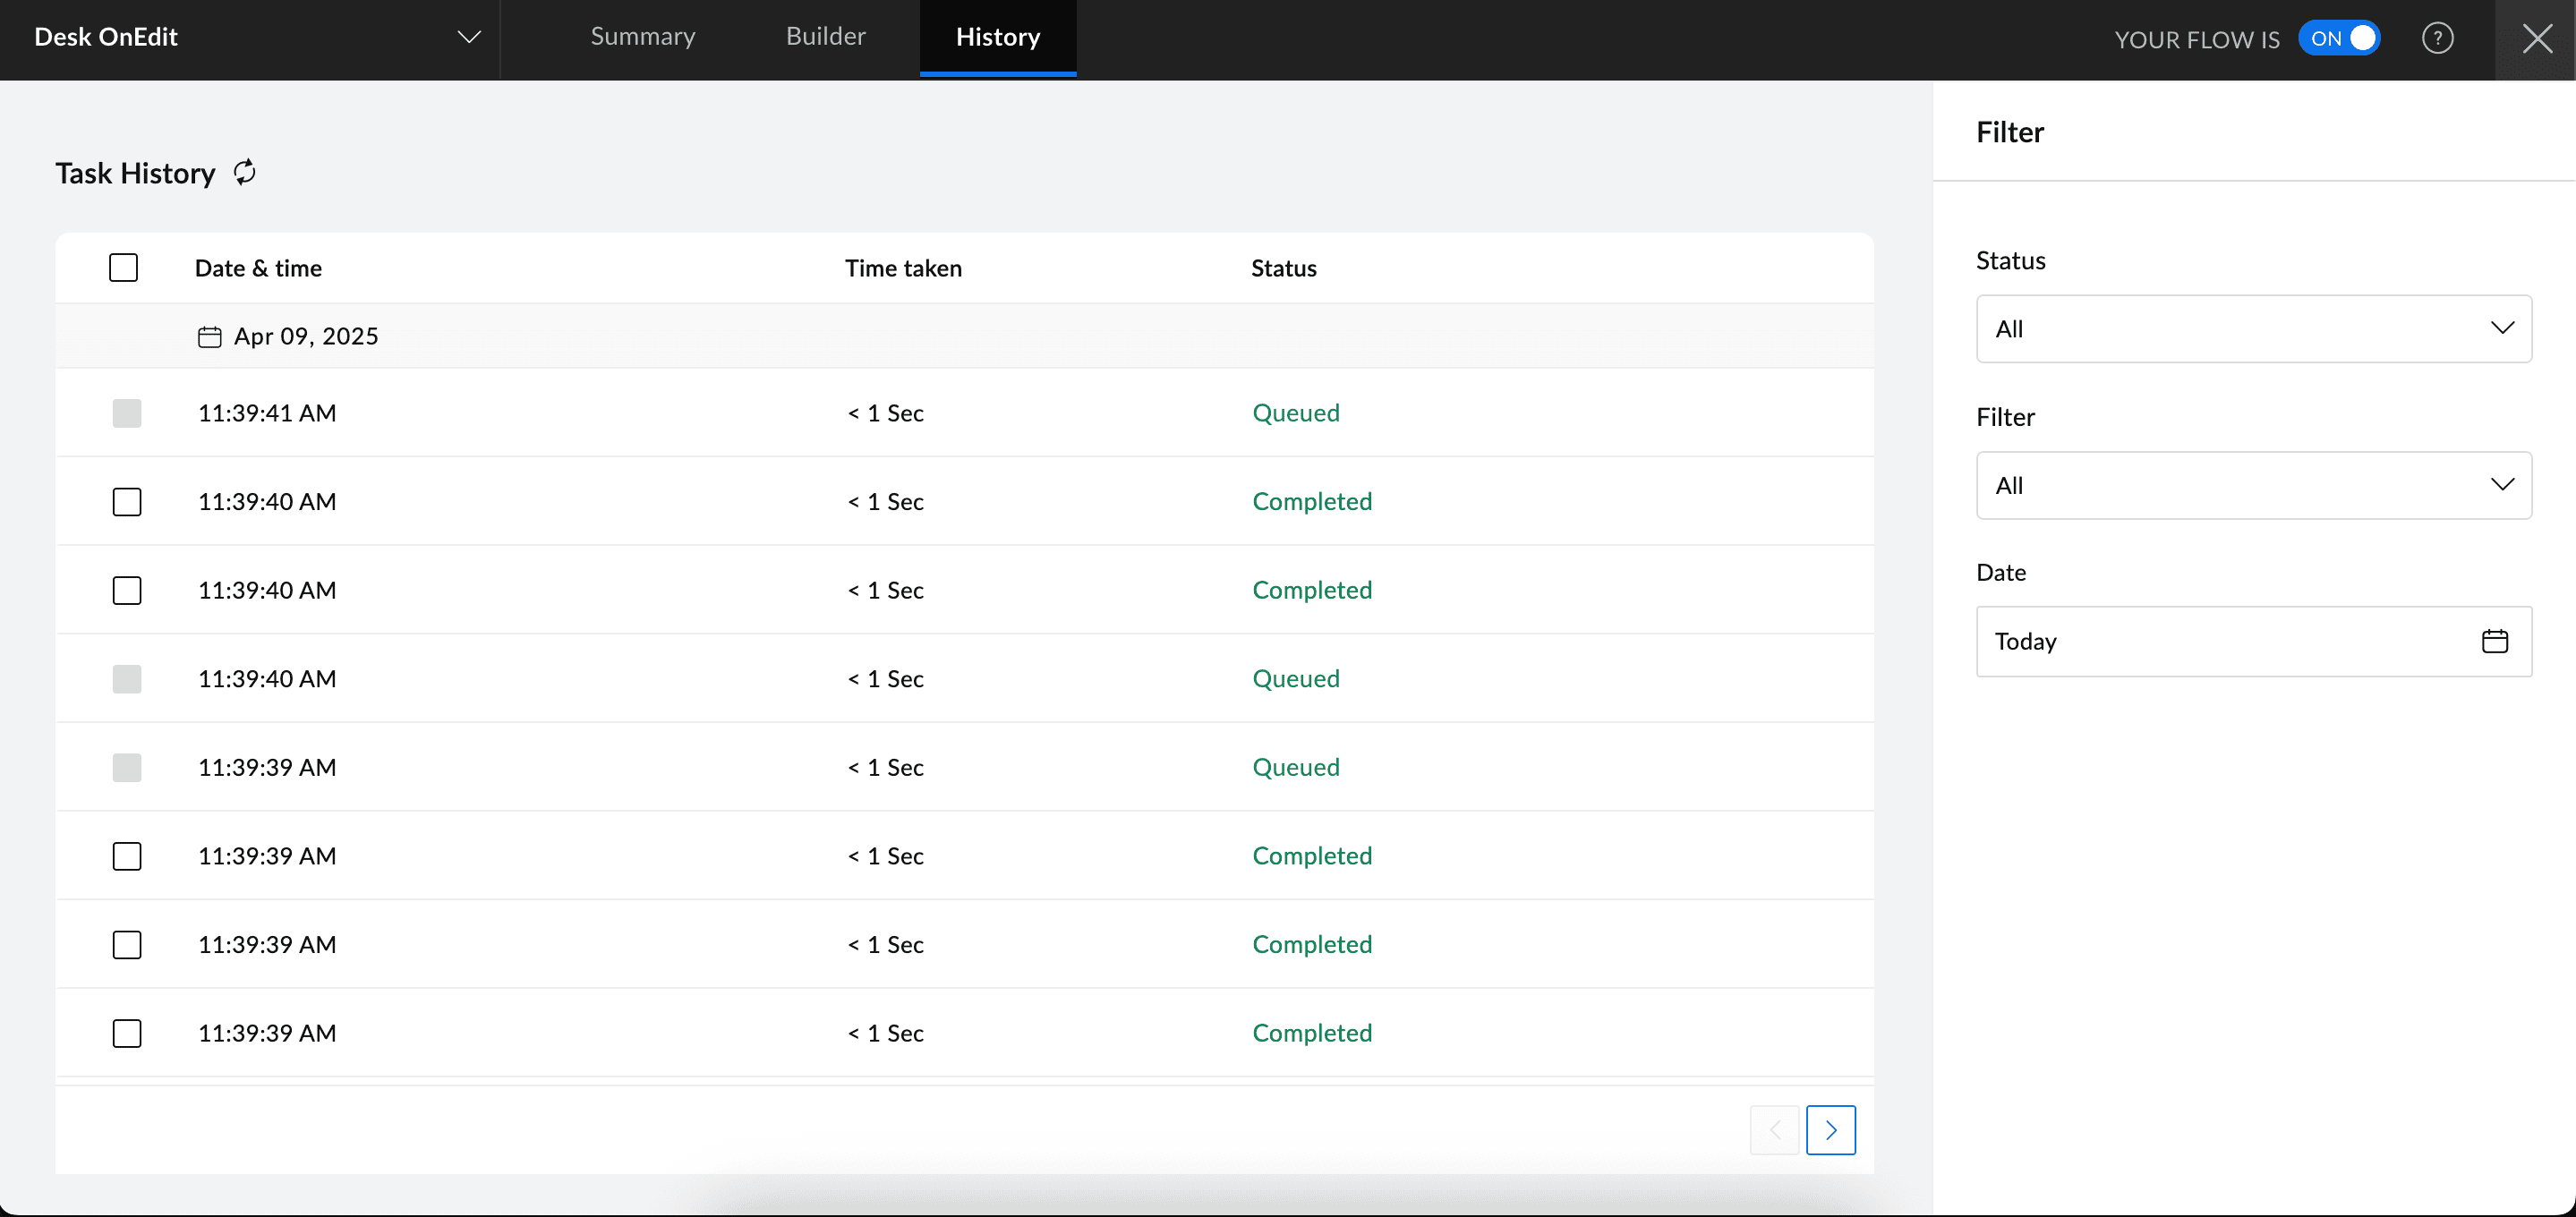Screen dimensions: 2576x1217
Task: Go to next page arrow
Action: pyautogui.click(x=1830, y=1130)
